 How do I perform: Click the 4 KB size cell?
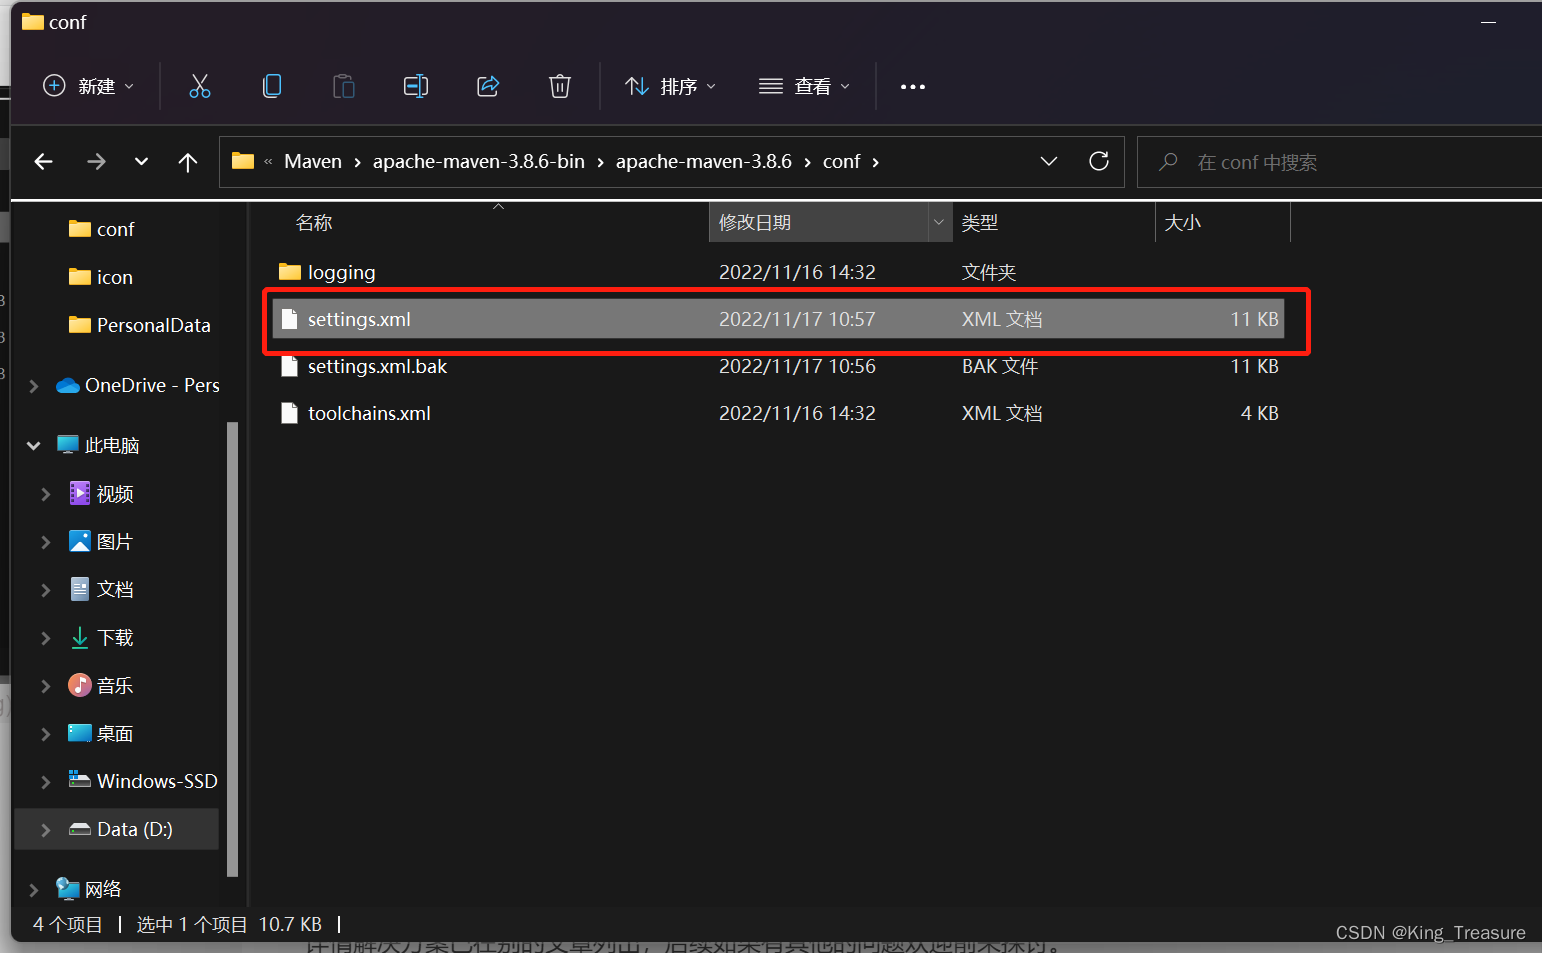[x=1259, y=413]
